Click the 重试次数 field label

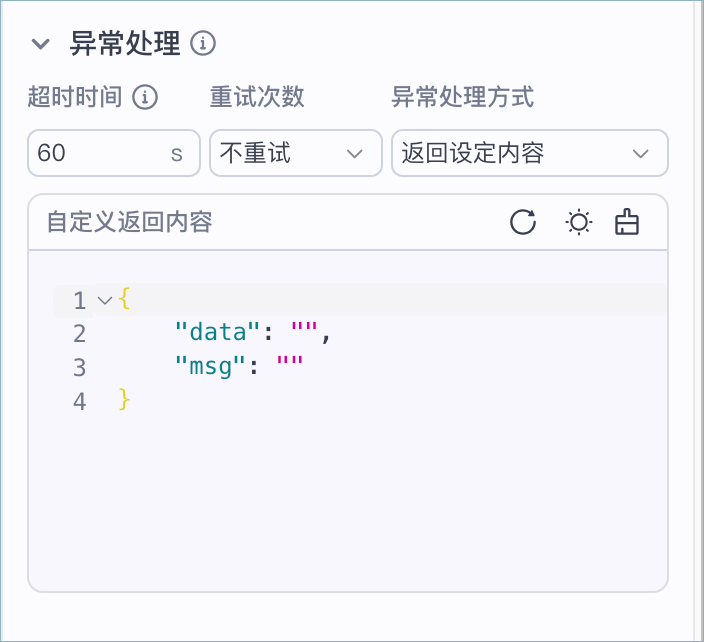point(257,97)
